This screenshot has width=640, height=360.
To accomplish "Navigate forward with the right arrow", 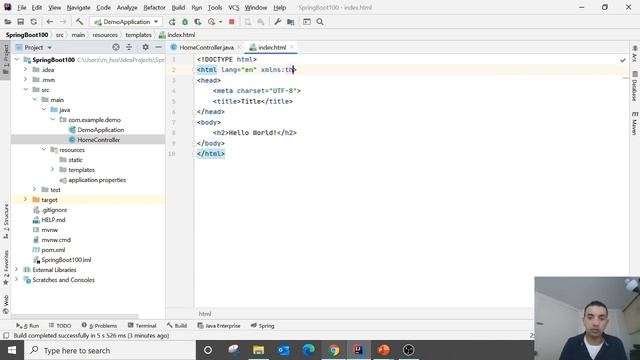I will (x=62, y=22).
